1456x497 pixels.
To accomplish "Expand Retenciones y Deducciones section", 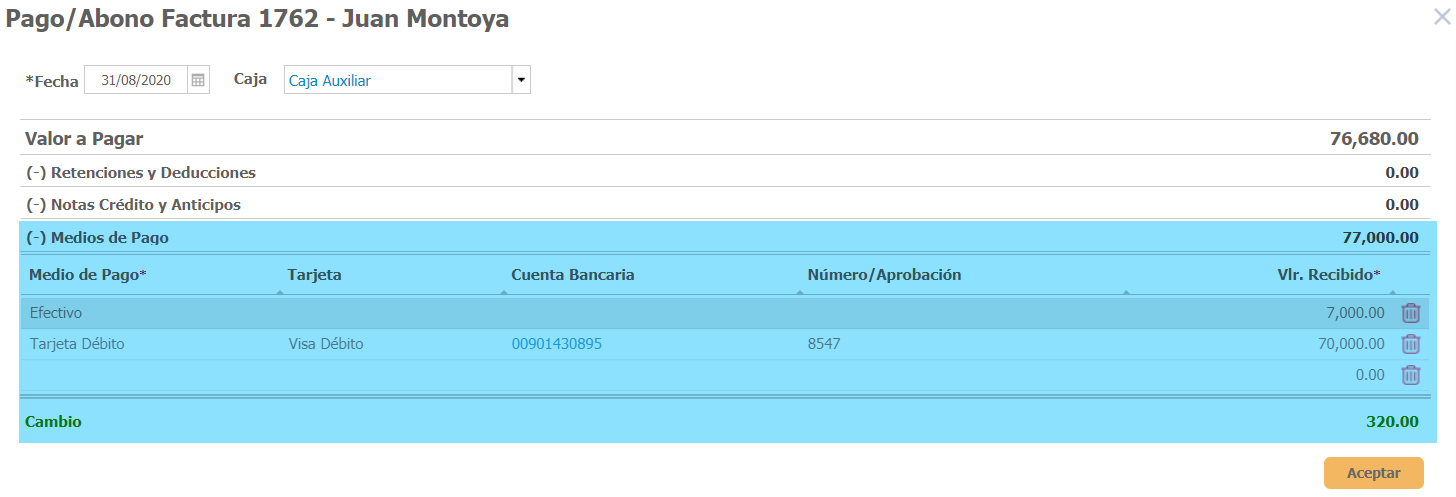I will (140, 172).
